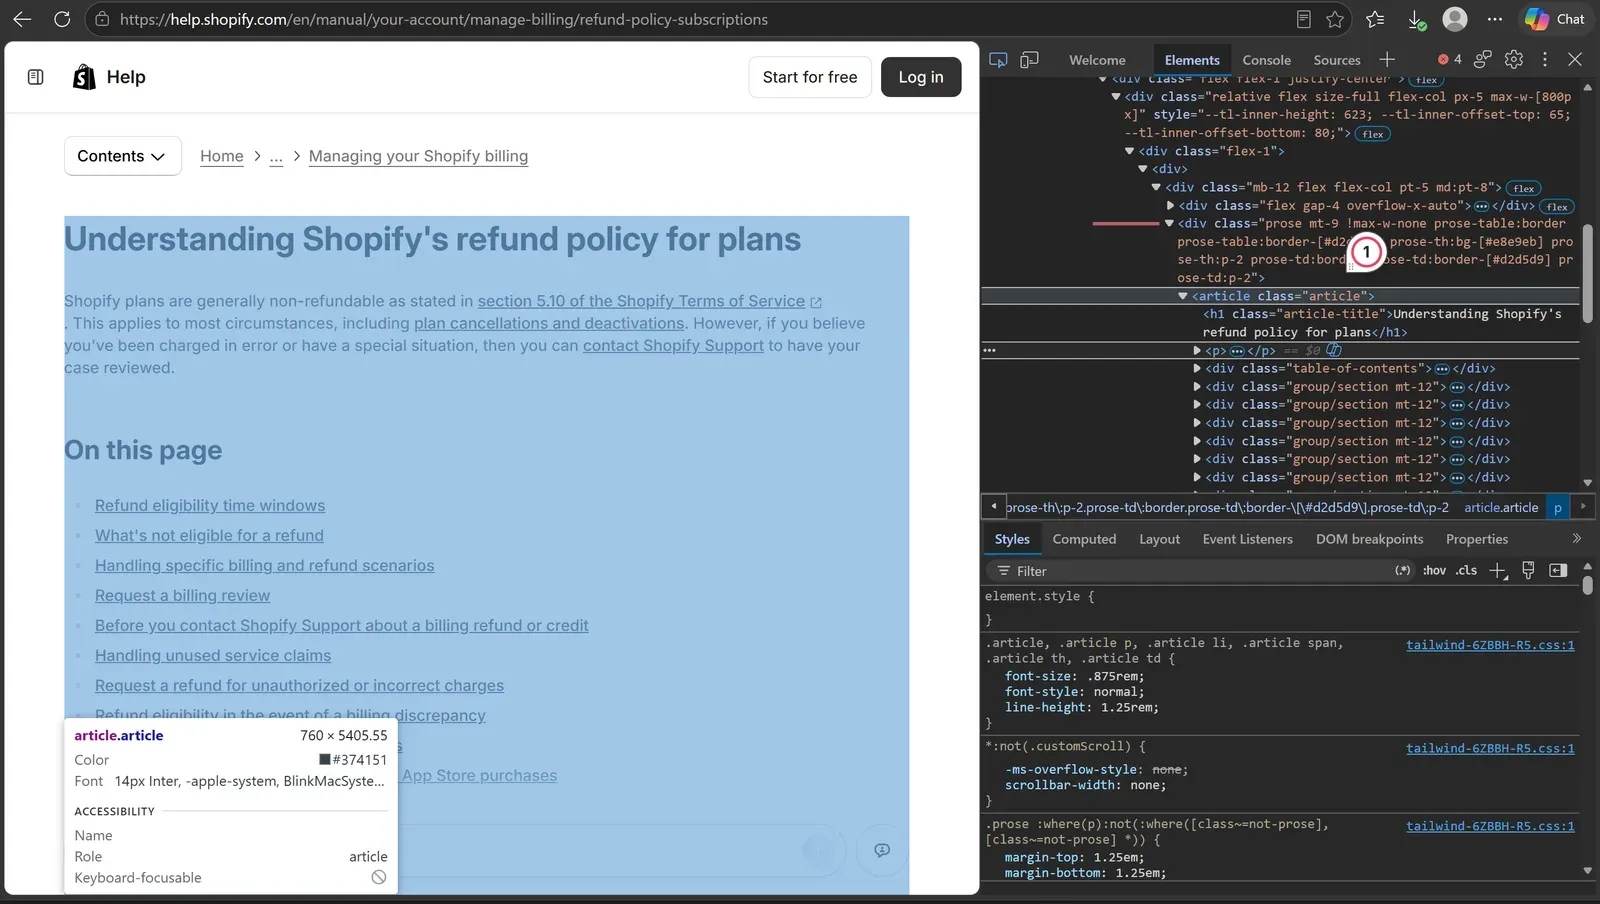
Task: Open the Copilot Chat button
Action: tap(1556, 19)
